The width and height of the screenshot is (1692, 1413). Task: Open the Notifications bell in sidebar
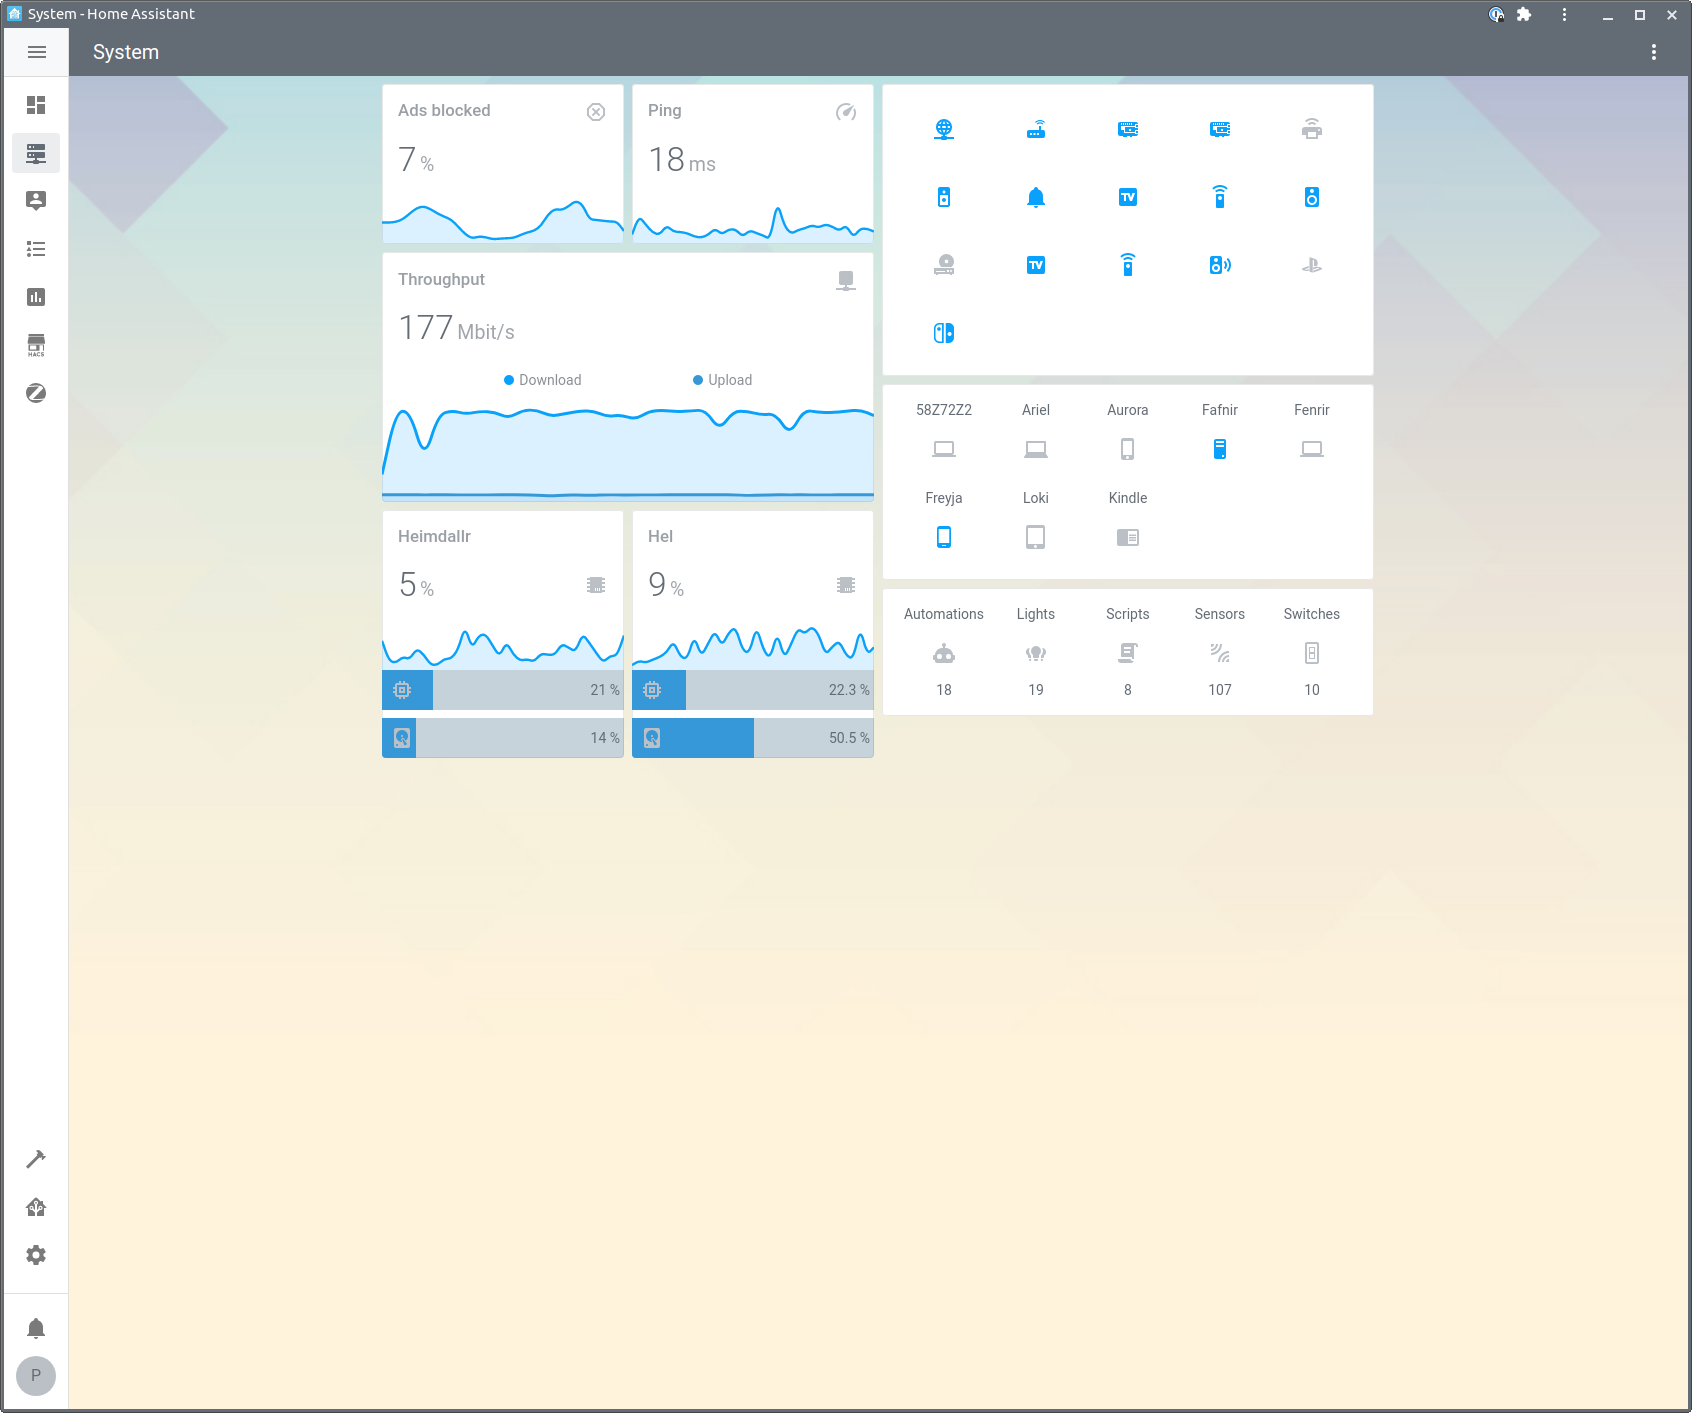pyautogui.click(x=36, y=1328)
